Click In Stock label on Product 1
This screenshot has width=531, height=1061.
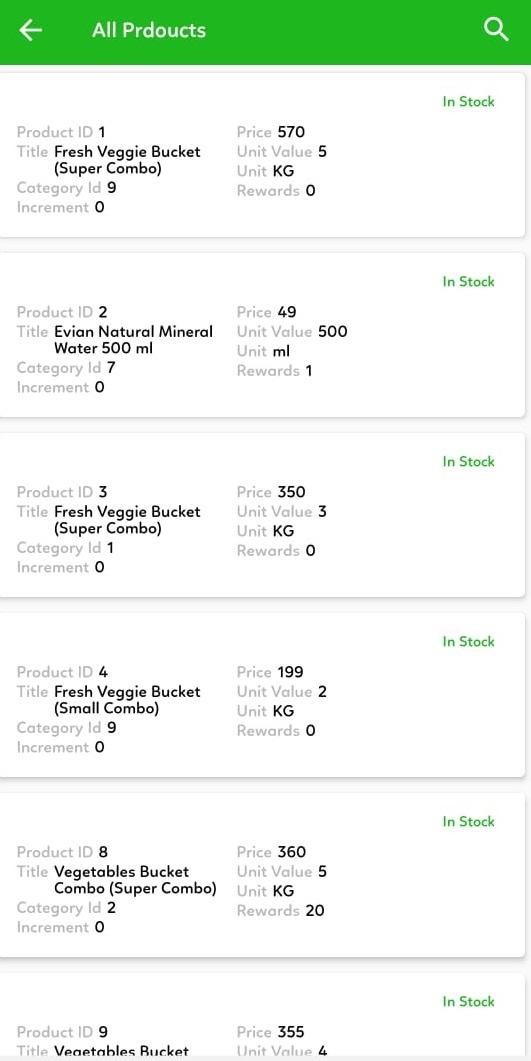468,101
